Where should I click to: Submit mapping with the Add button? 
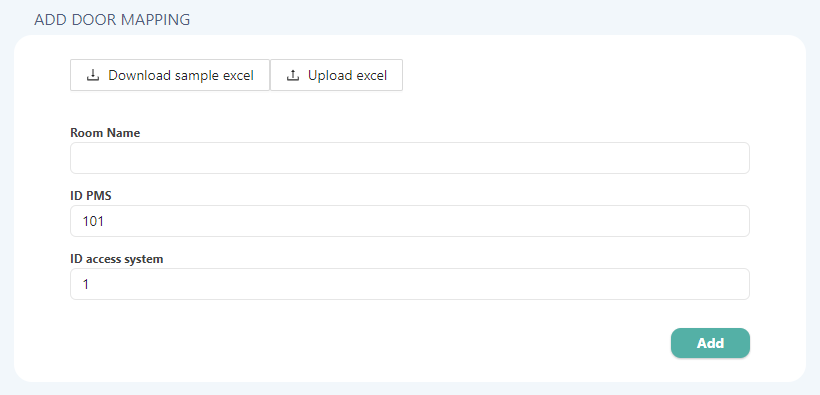pos(710,343)
